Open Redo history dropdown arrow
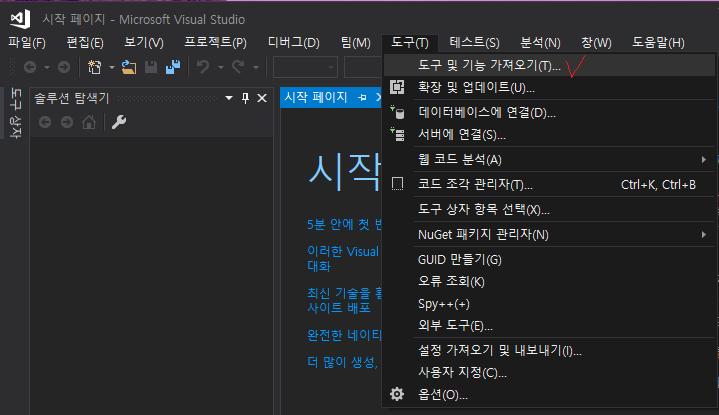Viewport: 719px width, 415px height. click(x=256, y=67)
